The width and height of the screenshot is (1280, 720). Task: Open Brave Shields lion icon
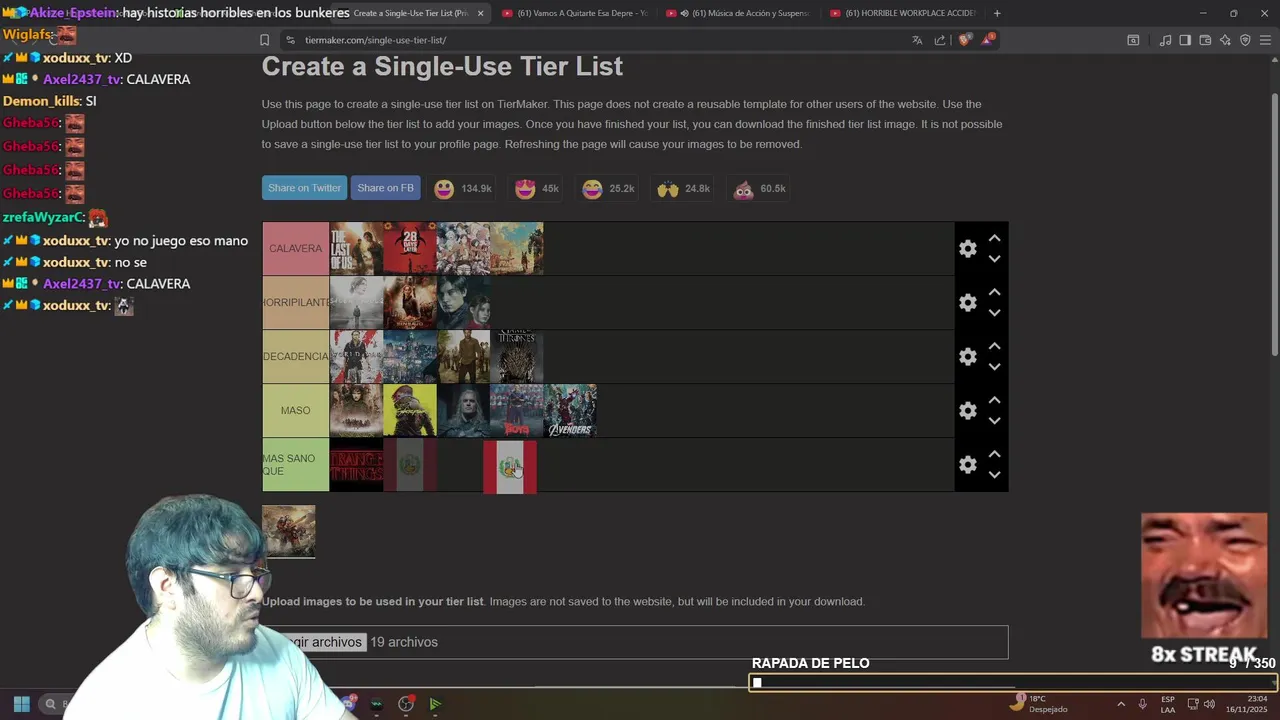[965, 40]
